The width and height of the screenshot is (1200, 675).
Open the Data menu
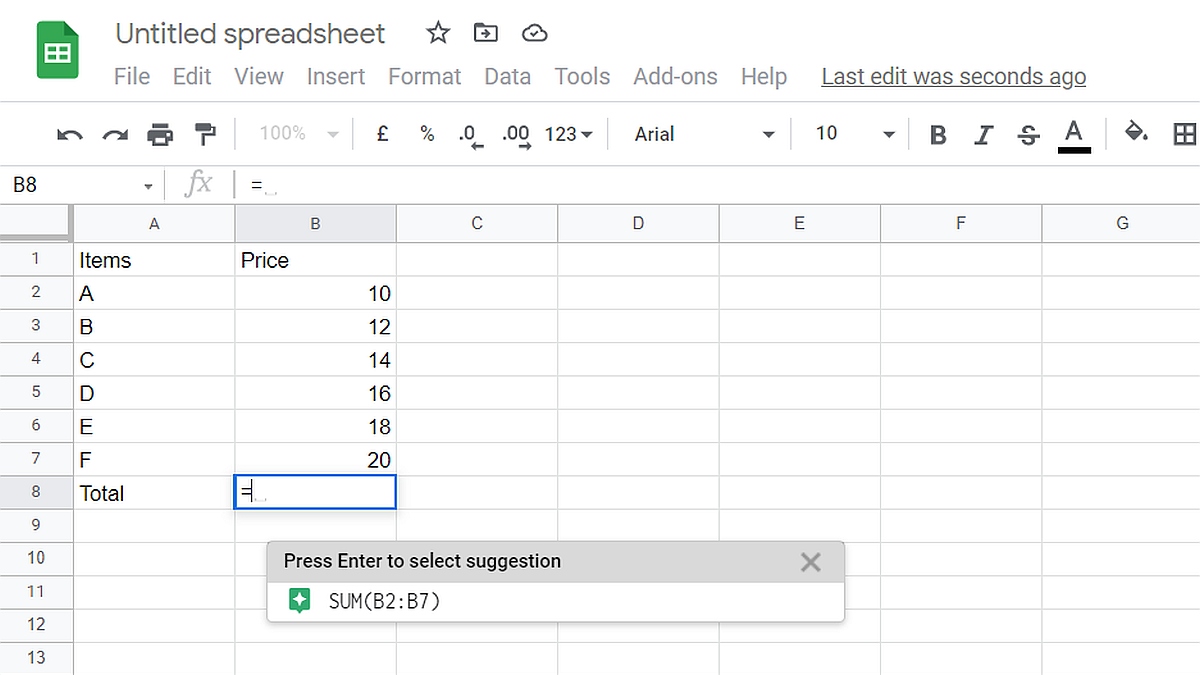(x=507, y=76)
